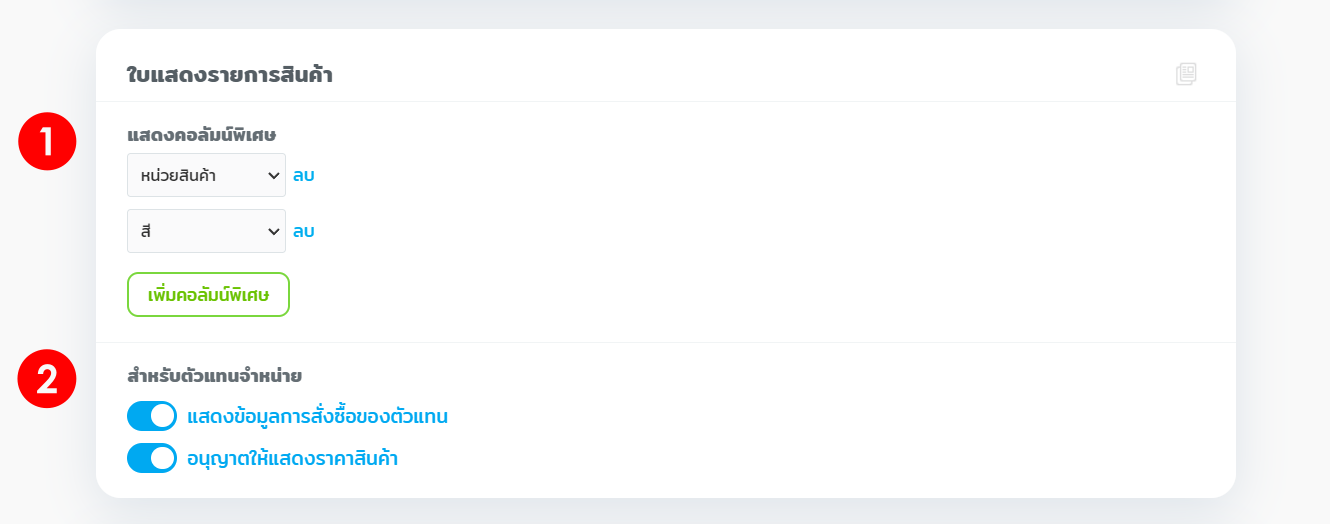Click the chevron arrow of the สี select
1330x524 pixels.
point(274,232)
